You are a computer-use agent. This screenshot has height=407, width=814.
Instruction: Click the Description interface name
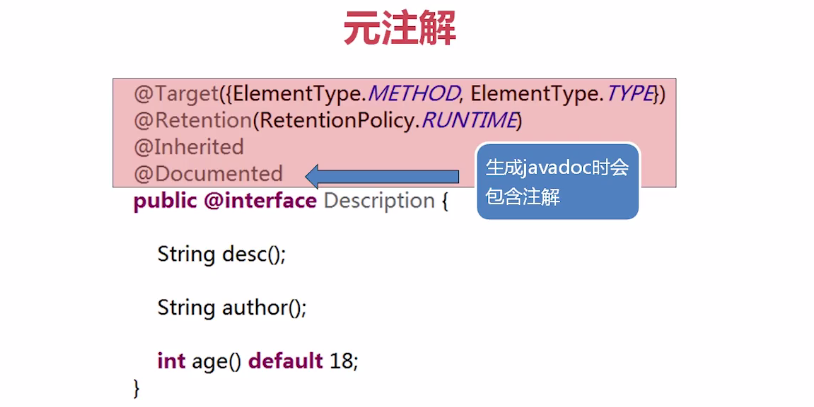[x=379, y=201]
